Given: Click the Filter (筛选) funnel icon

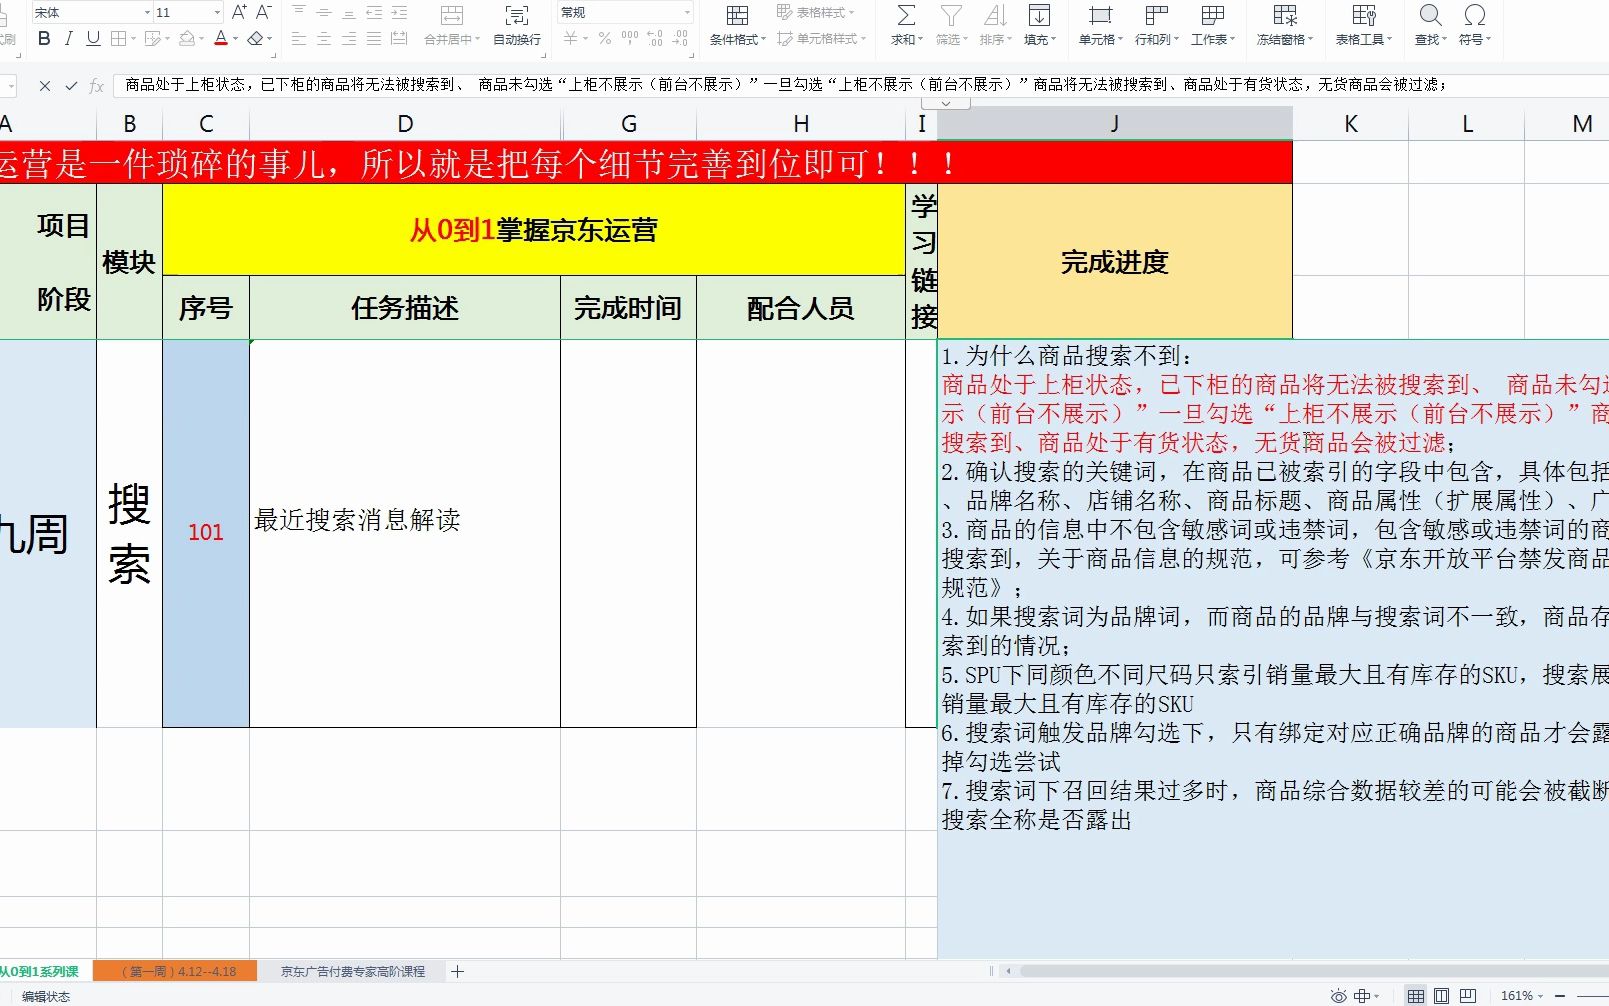Looking at the screenshot, I should [x=951, y=15].
